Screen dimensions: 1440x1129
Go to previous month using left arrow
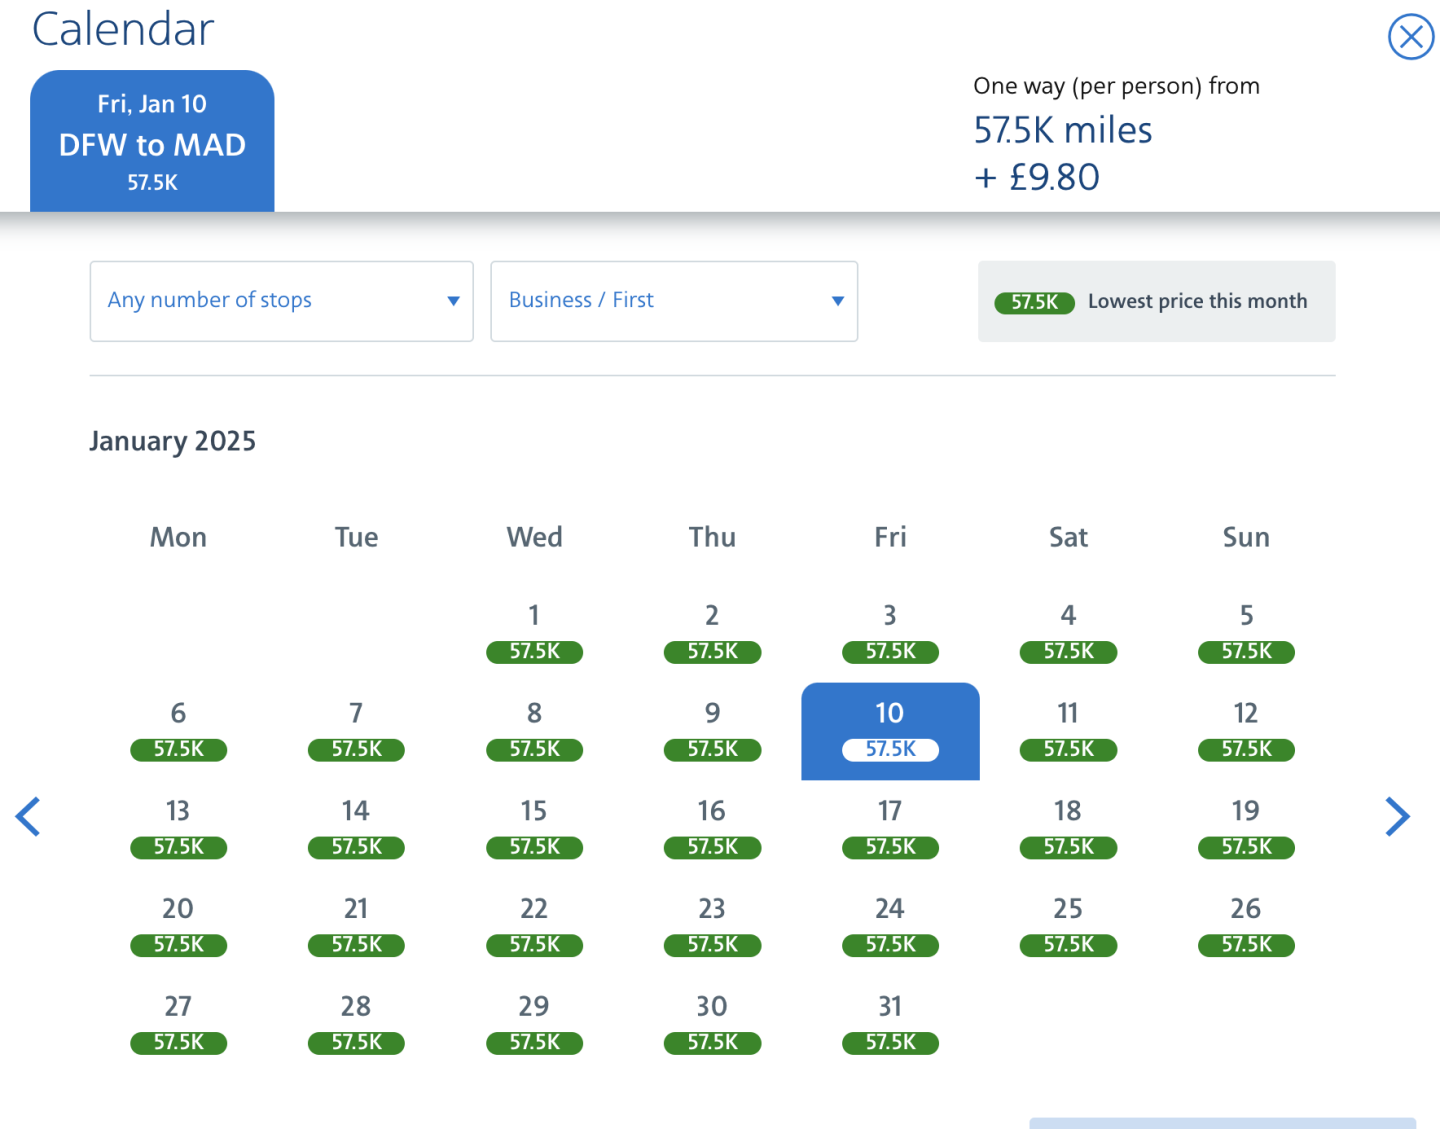click(x=28, y=816)
